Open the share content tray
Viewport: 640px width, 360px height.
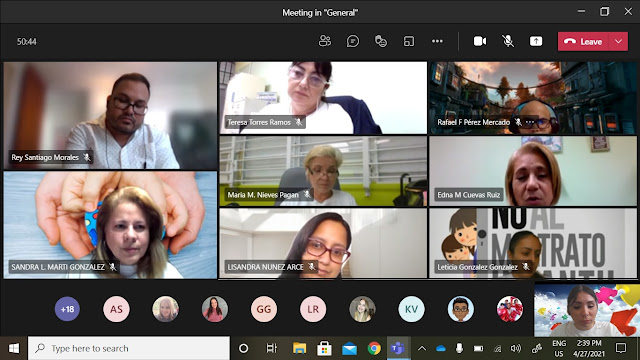[536, 41]
